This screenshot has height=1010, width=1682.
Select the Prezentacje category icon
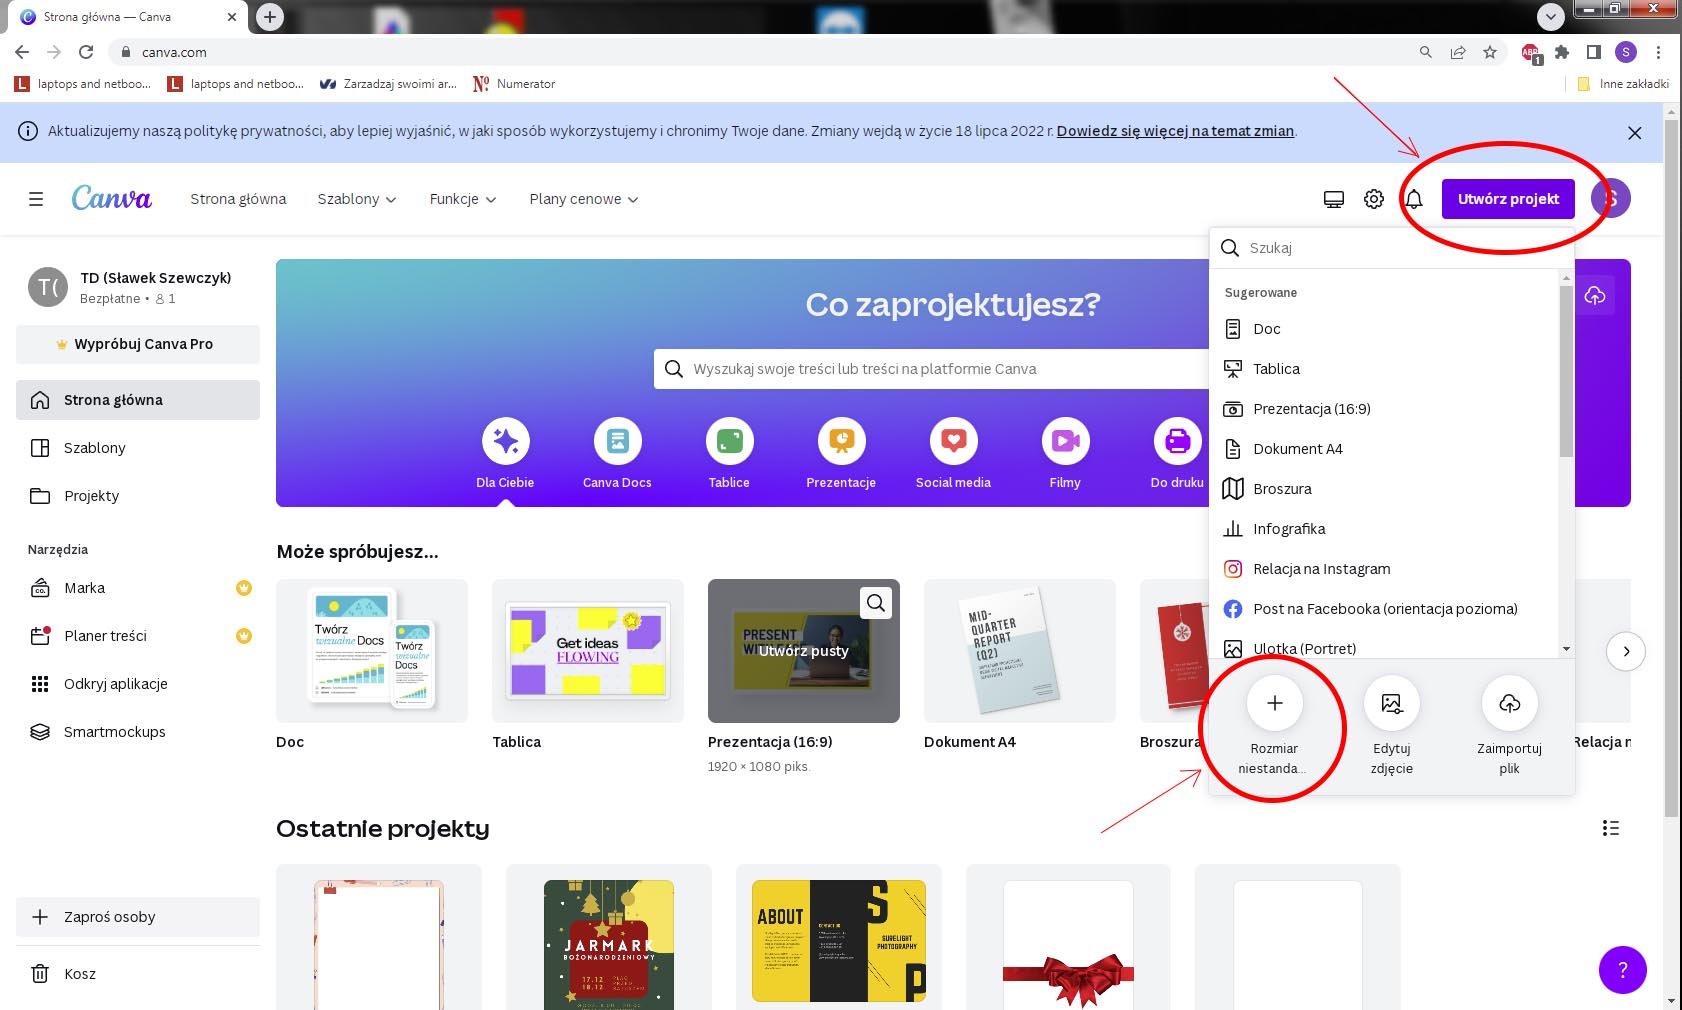click(x=841, y=441)
